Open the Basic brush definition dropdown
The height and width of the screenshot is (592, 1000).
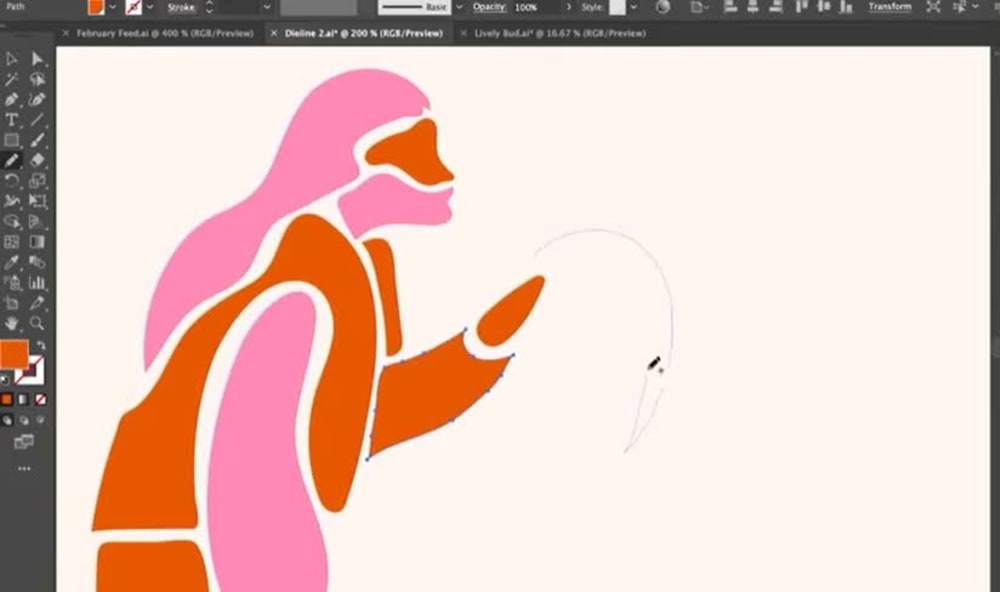pyautogui.click(x=459, y=7)
